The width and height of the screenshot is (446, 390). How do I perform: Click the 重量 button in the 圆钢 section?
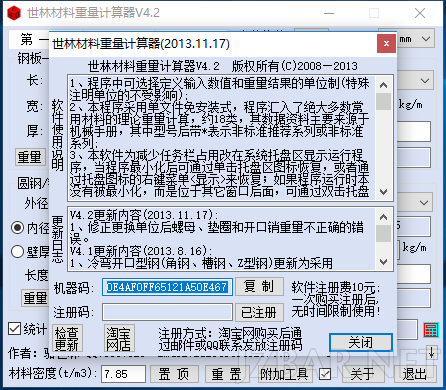pos(35,298)
